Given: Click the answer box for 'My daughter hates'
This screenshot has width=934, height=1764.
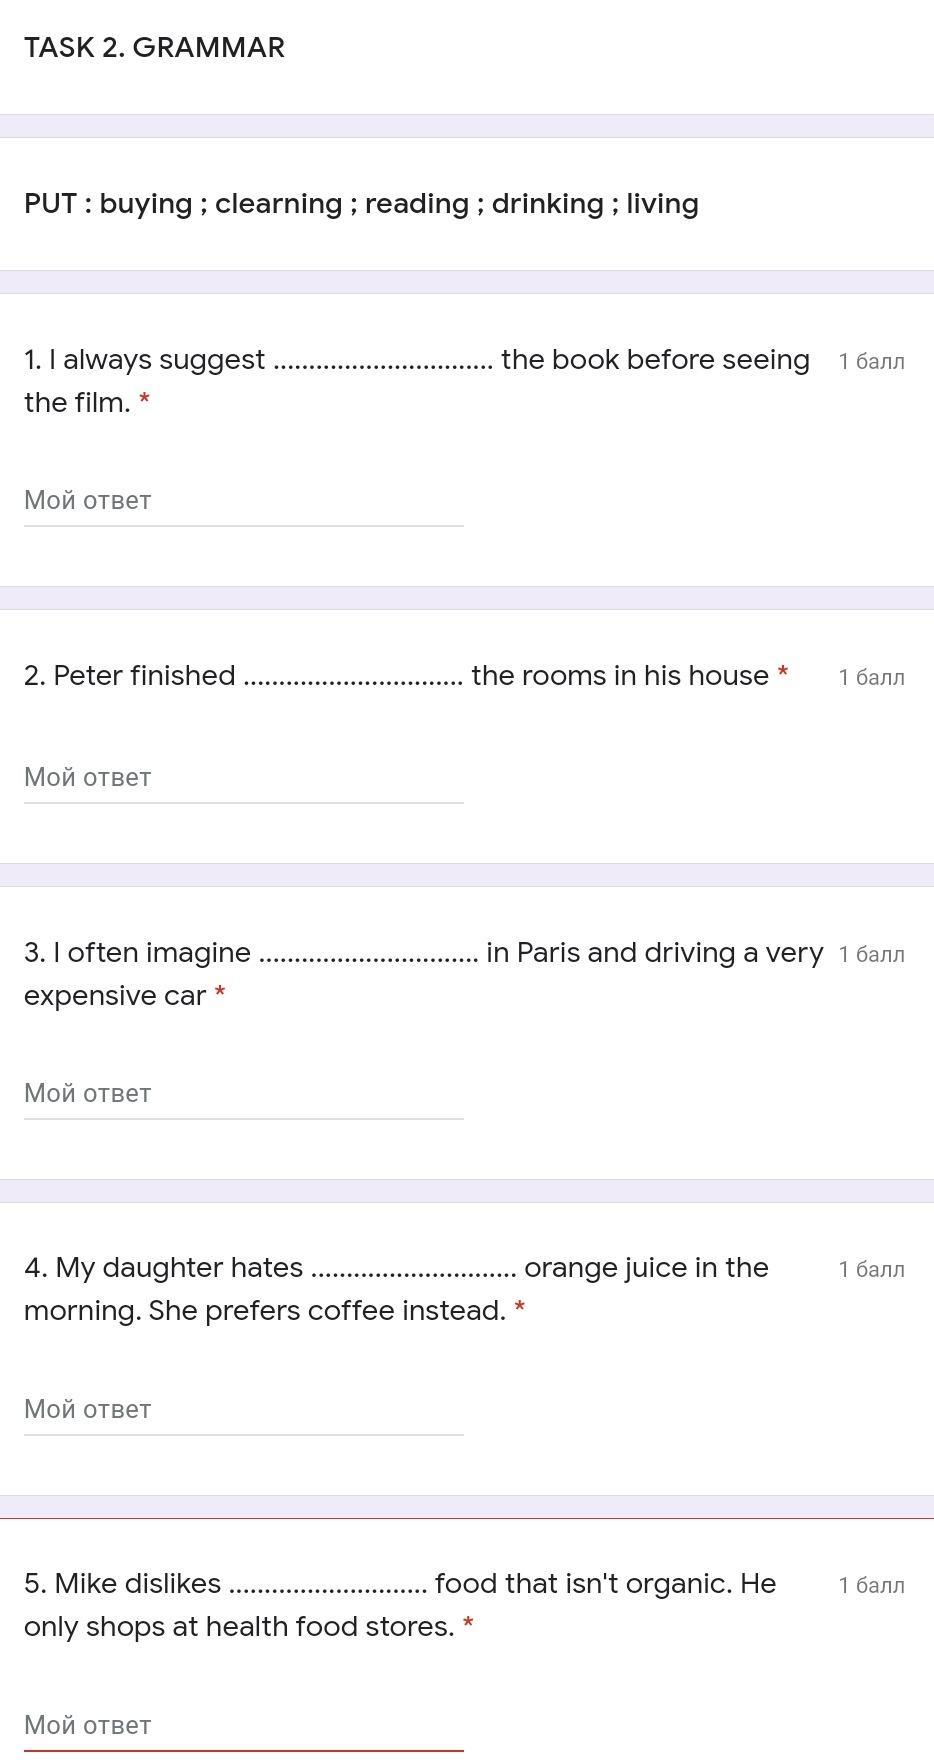Looking at the screenshot, I should point(243,1410).
